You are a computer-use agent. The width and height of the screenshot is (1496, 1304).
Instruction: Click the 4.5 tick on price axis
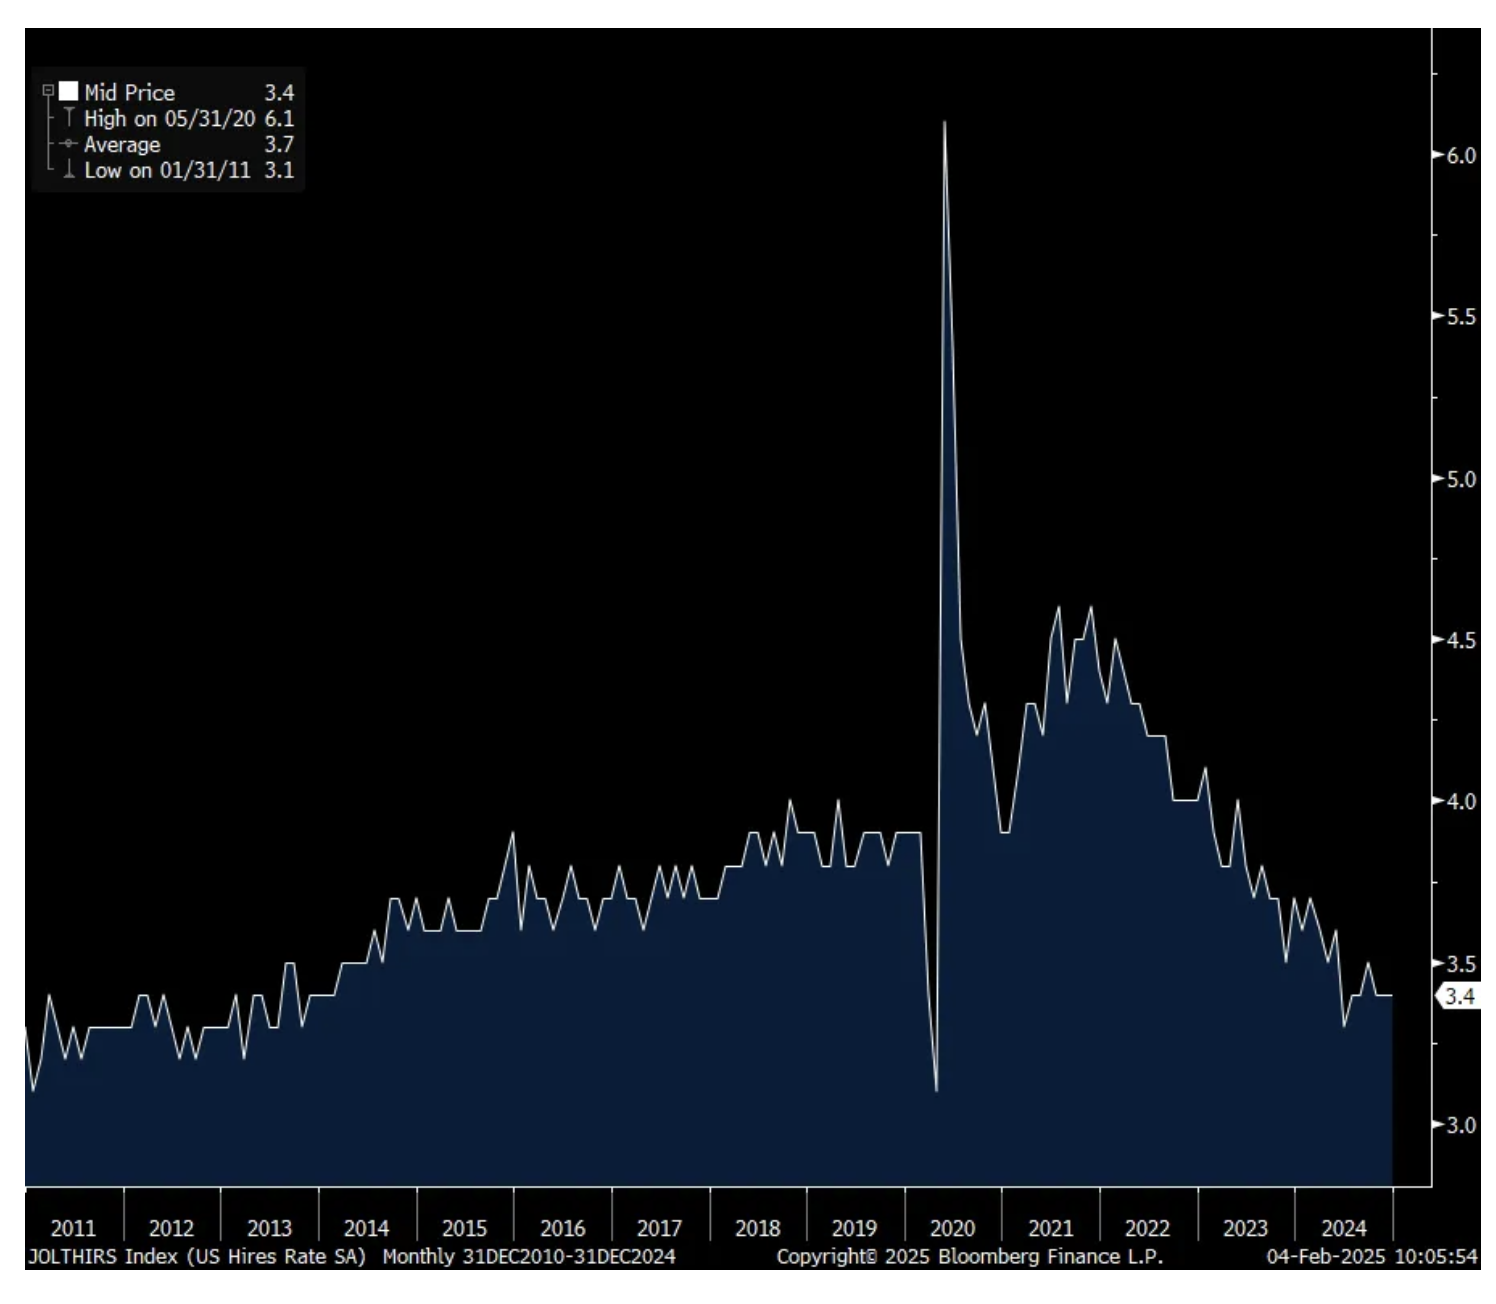tap(1461, 640)
